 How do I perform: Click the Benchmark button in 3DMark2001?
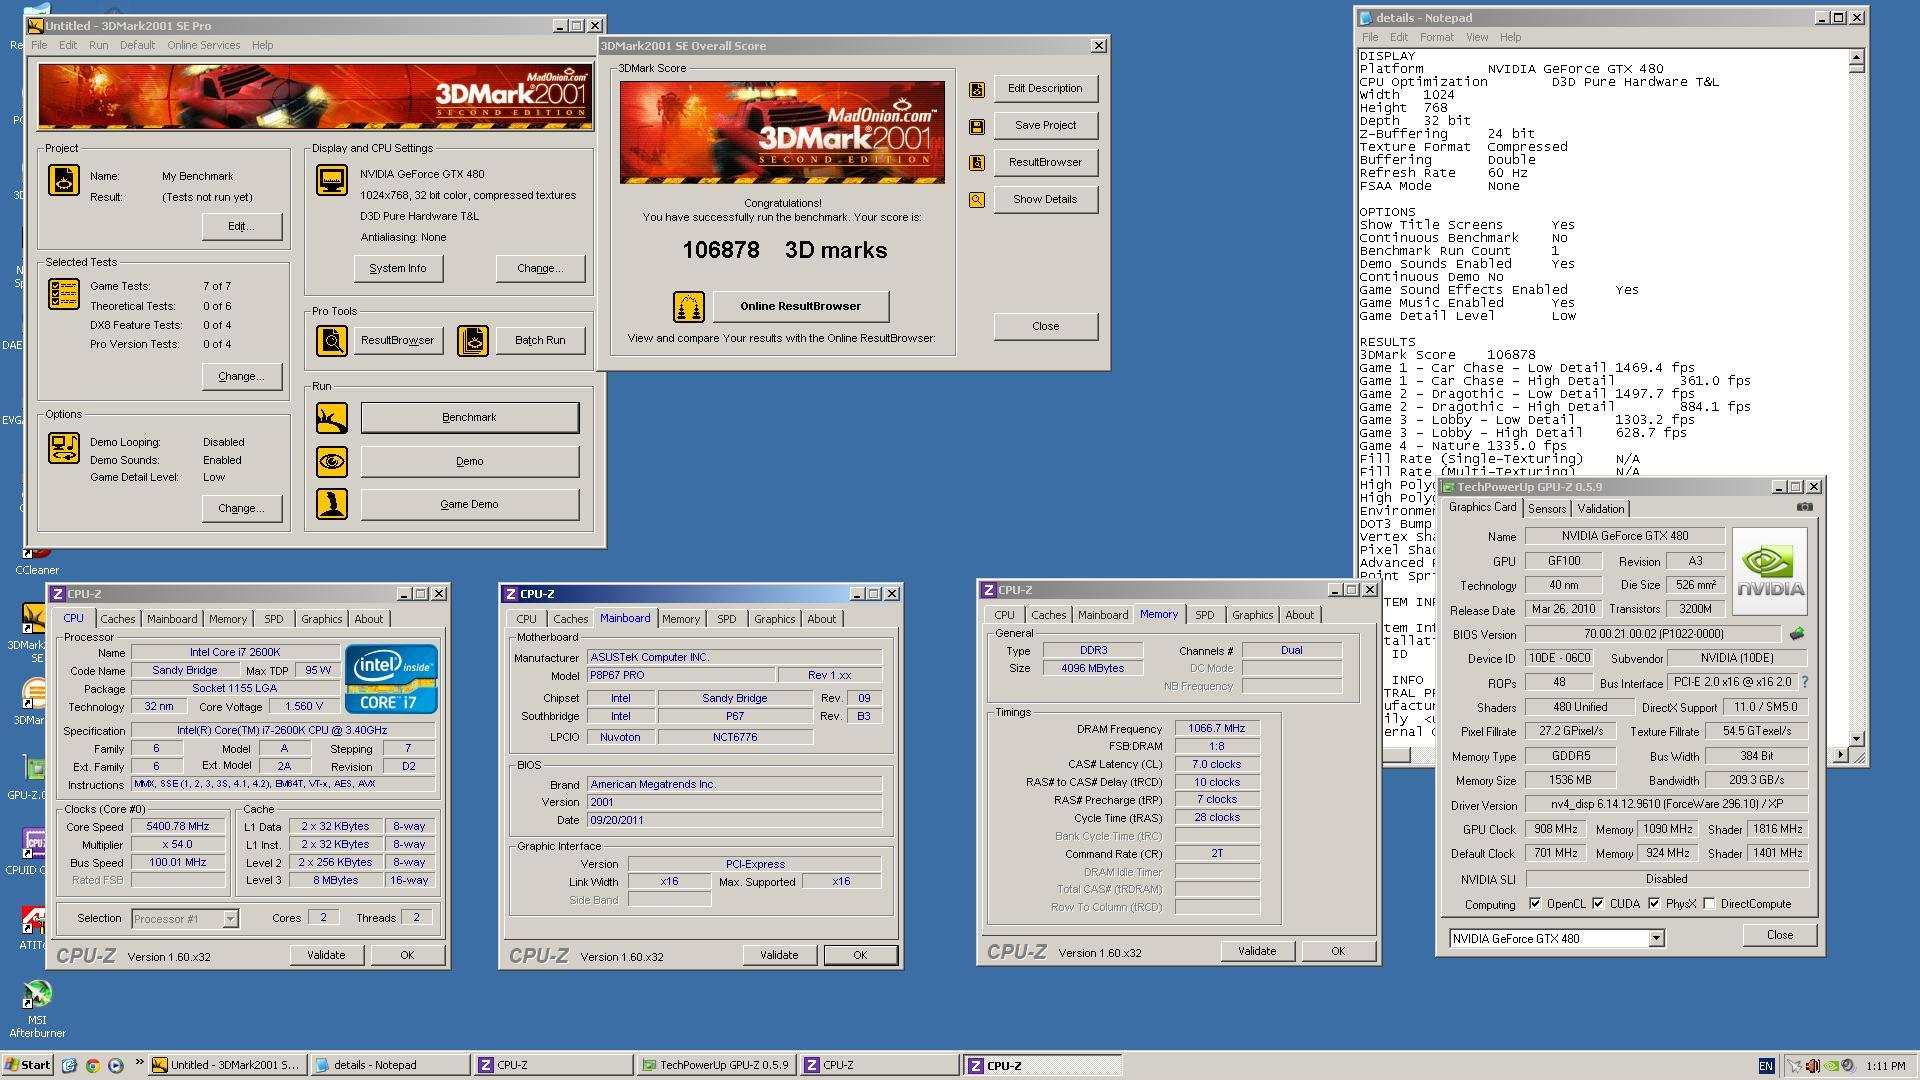pos(469,417)
